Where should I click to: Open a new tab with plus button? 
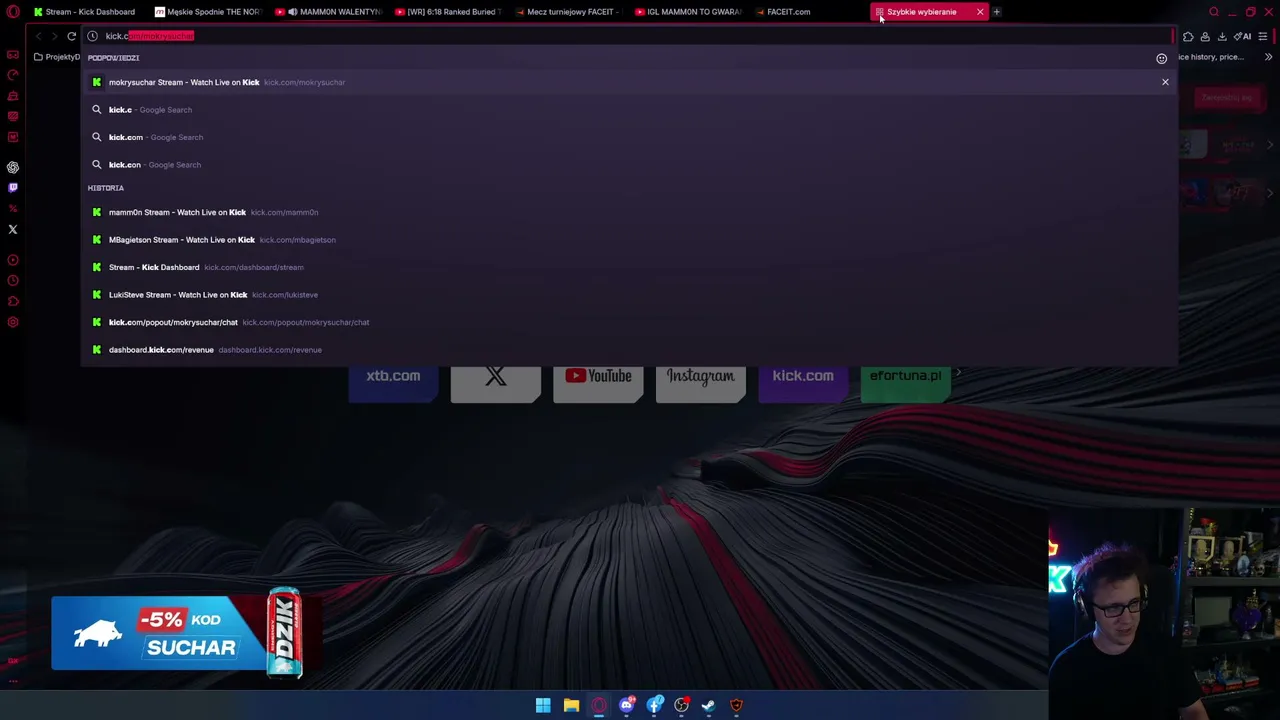click(996, 12)
